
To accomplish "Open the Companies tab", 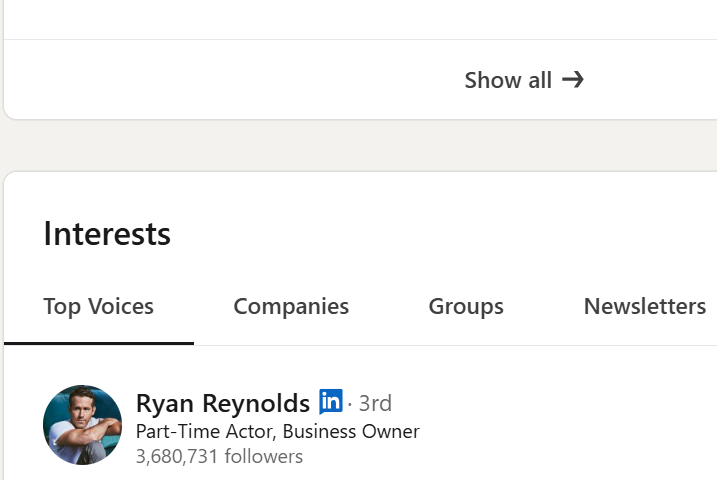I will click(x=291, y=306).
